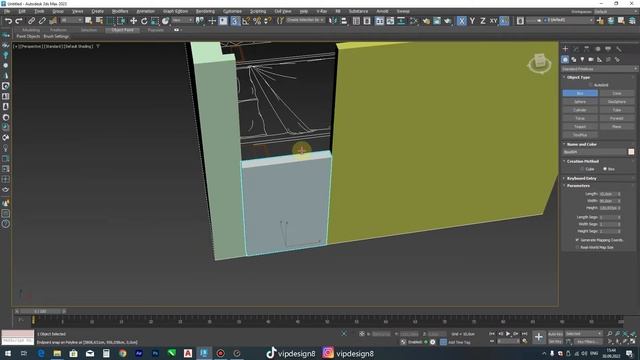The height and width of the screenshot is (360, 640).
Task: Select the Cube creation method radio
Action: pos(582,169)
